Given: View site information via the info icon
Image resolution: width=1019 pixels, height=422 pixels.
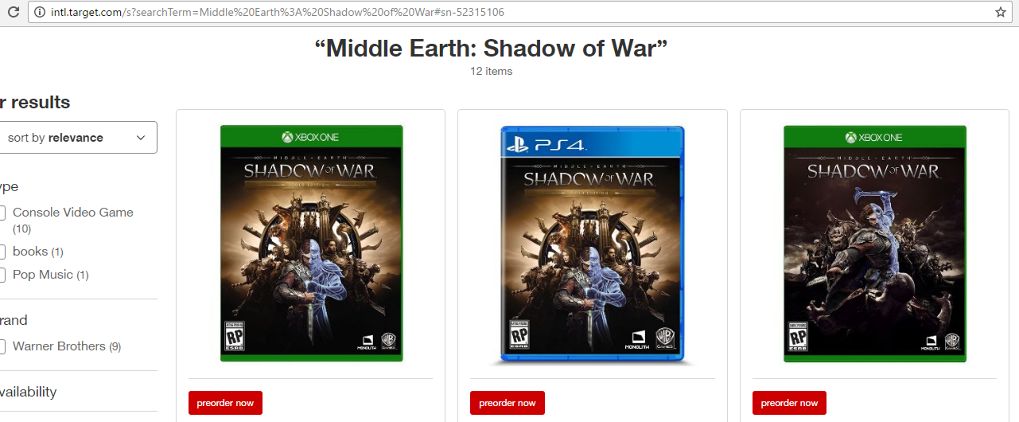Looking at the screenshot, I should [x=40, y=12].
